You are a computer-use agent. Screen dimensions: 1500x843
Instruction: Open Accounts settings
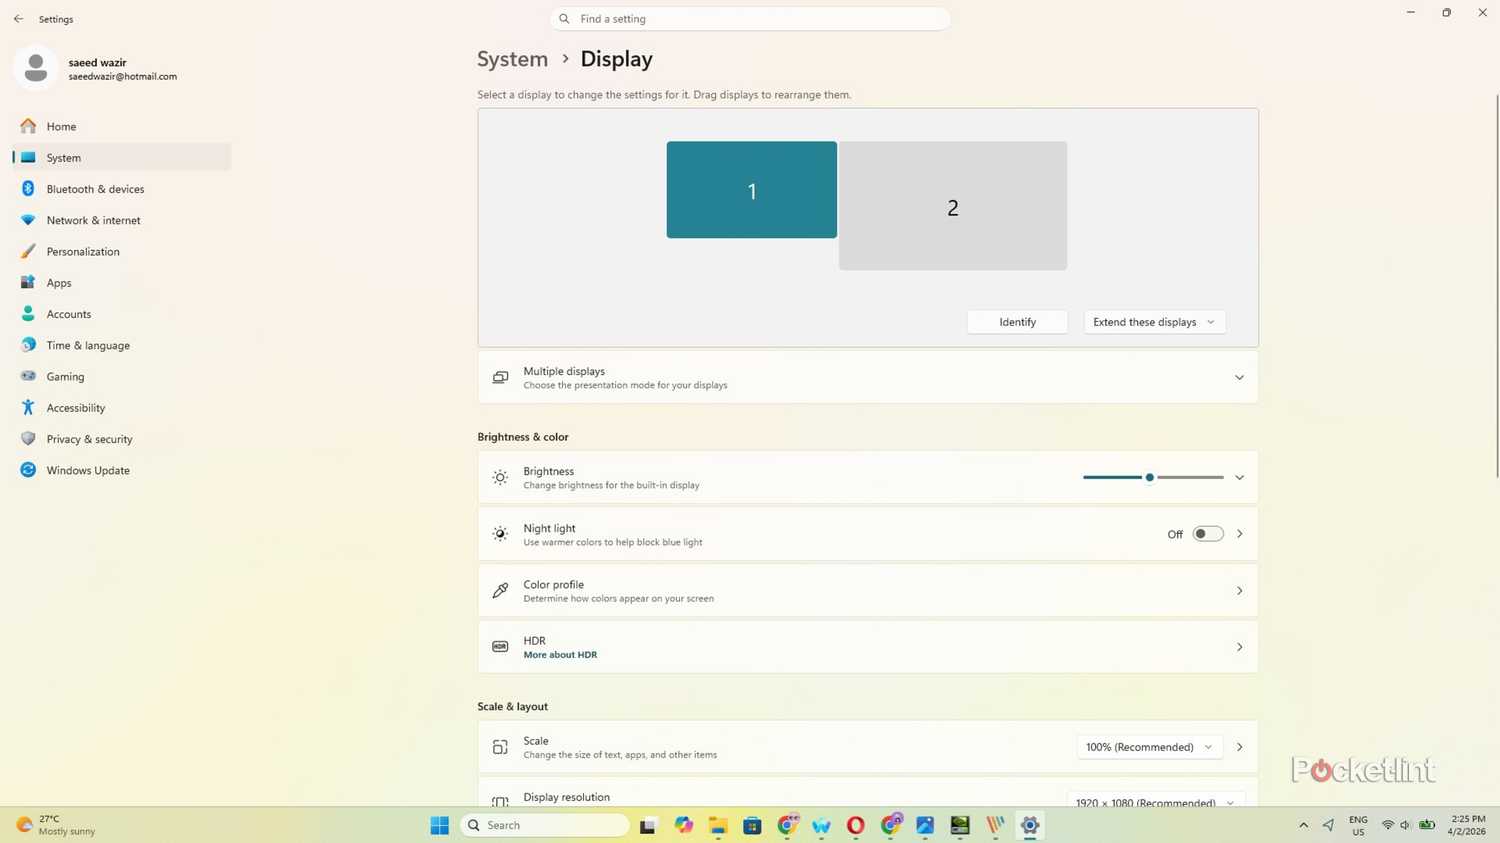coord(68,313)
